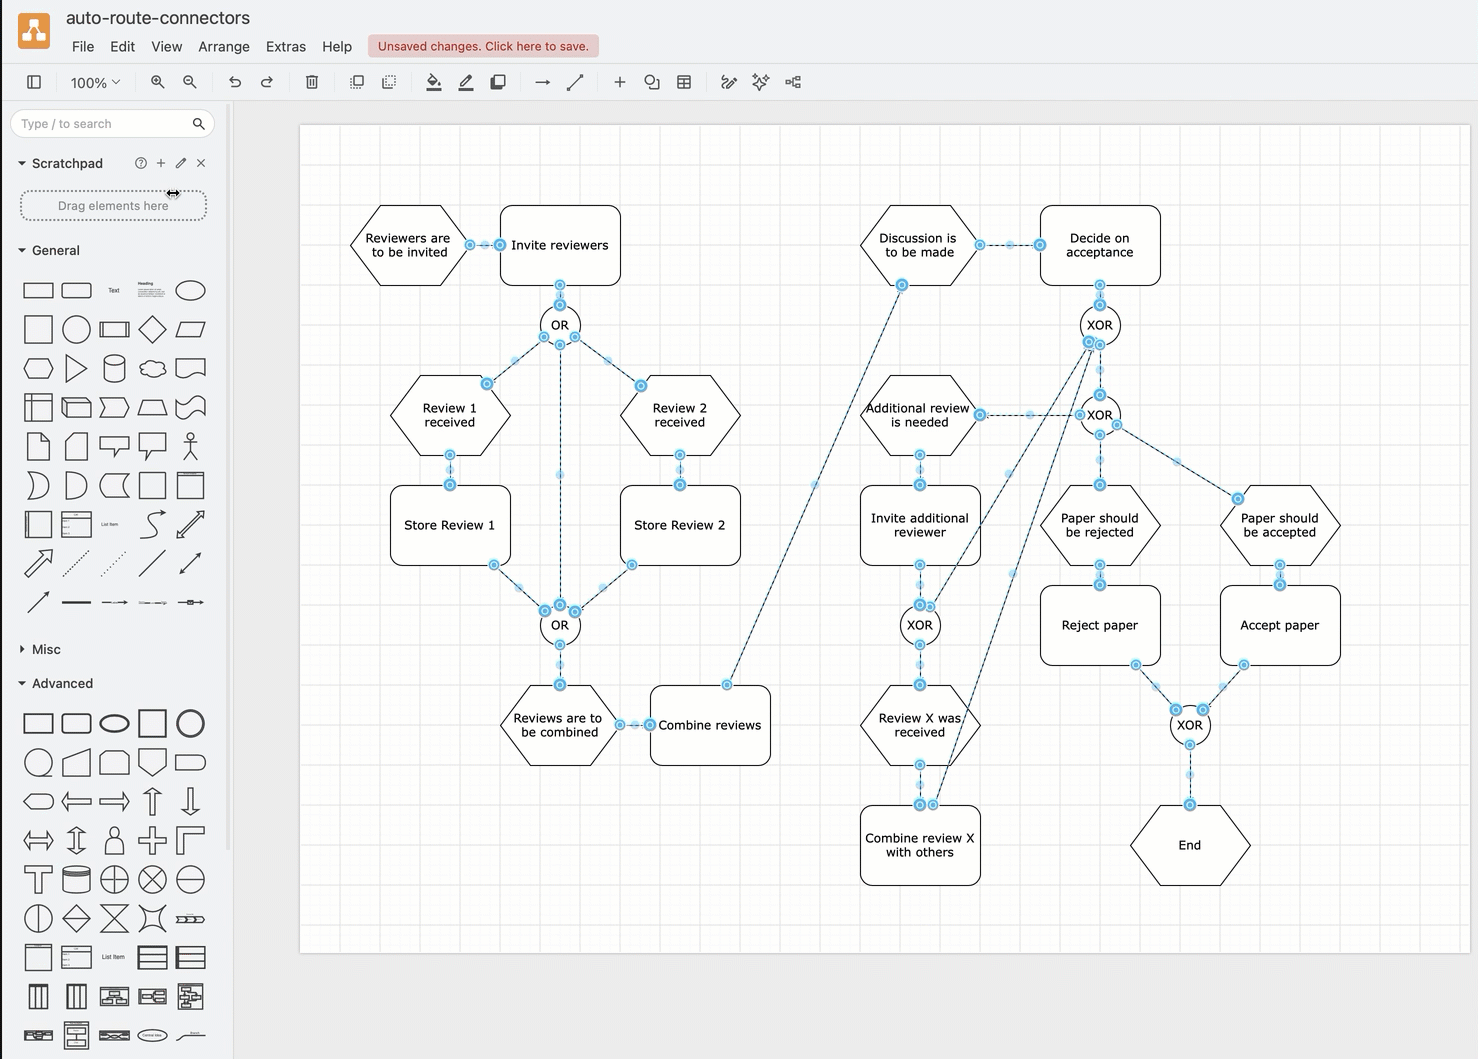Open the waypoints connector style tool

pyautogui.click(x=575, y=82)
